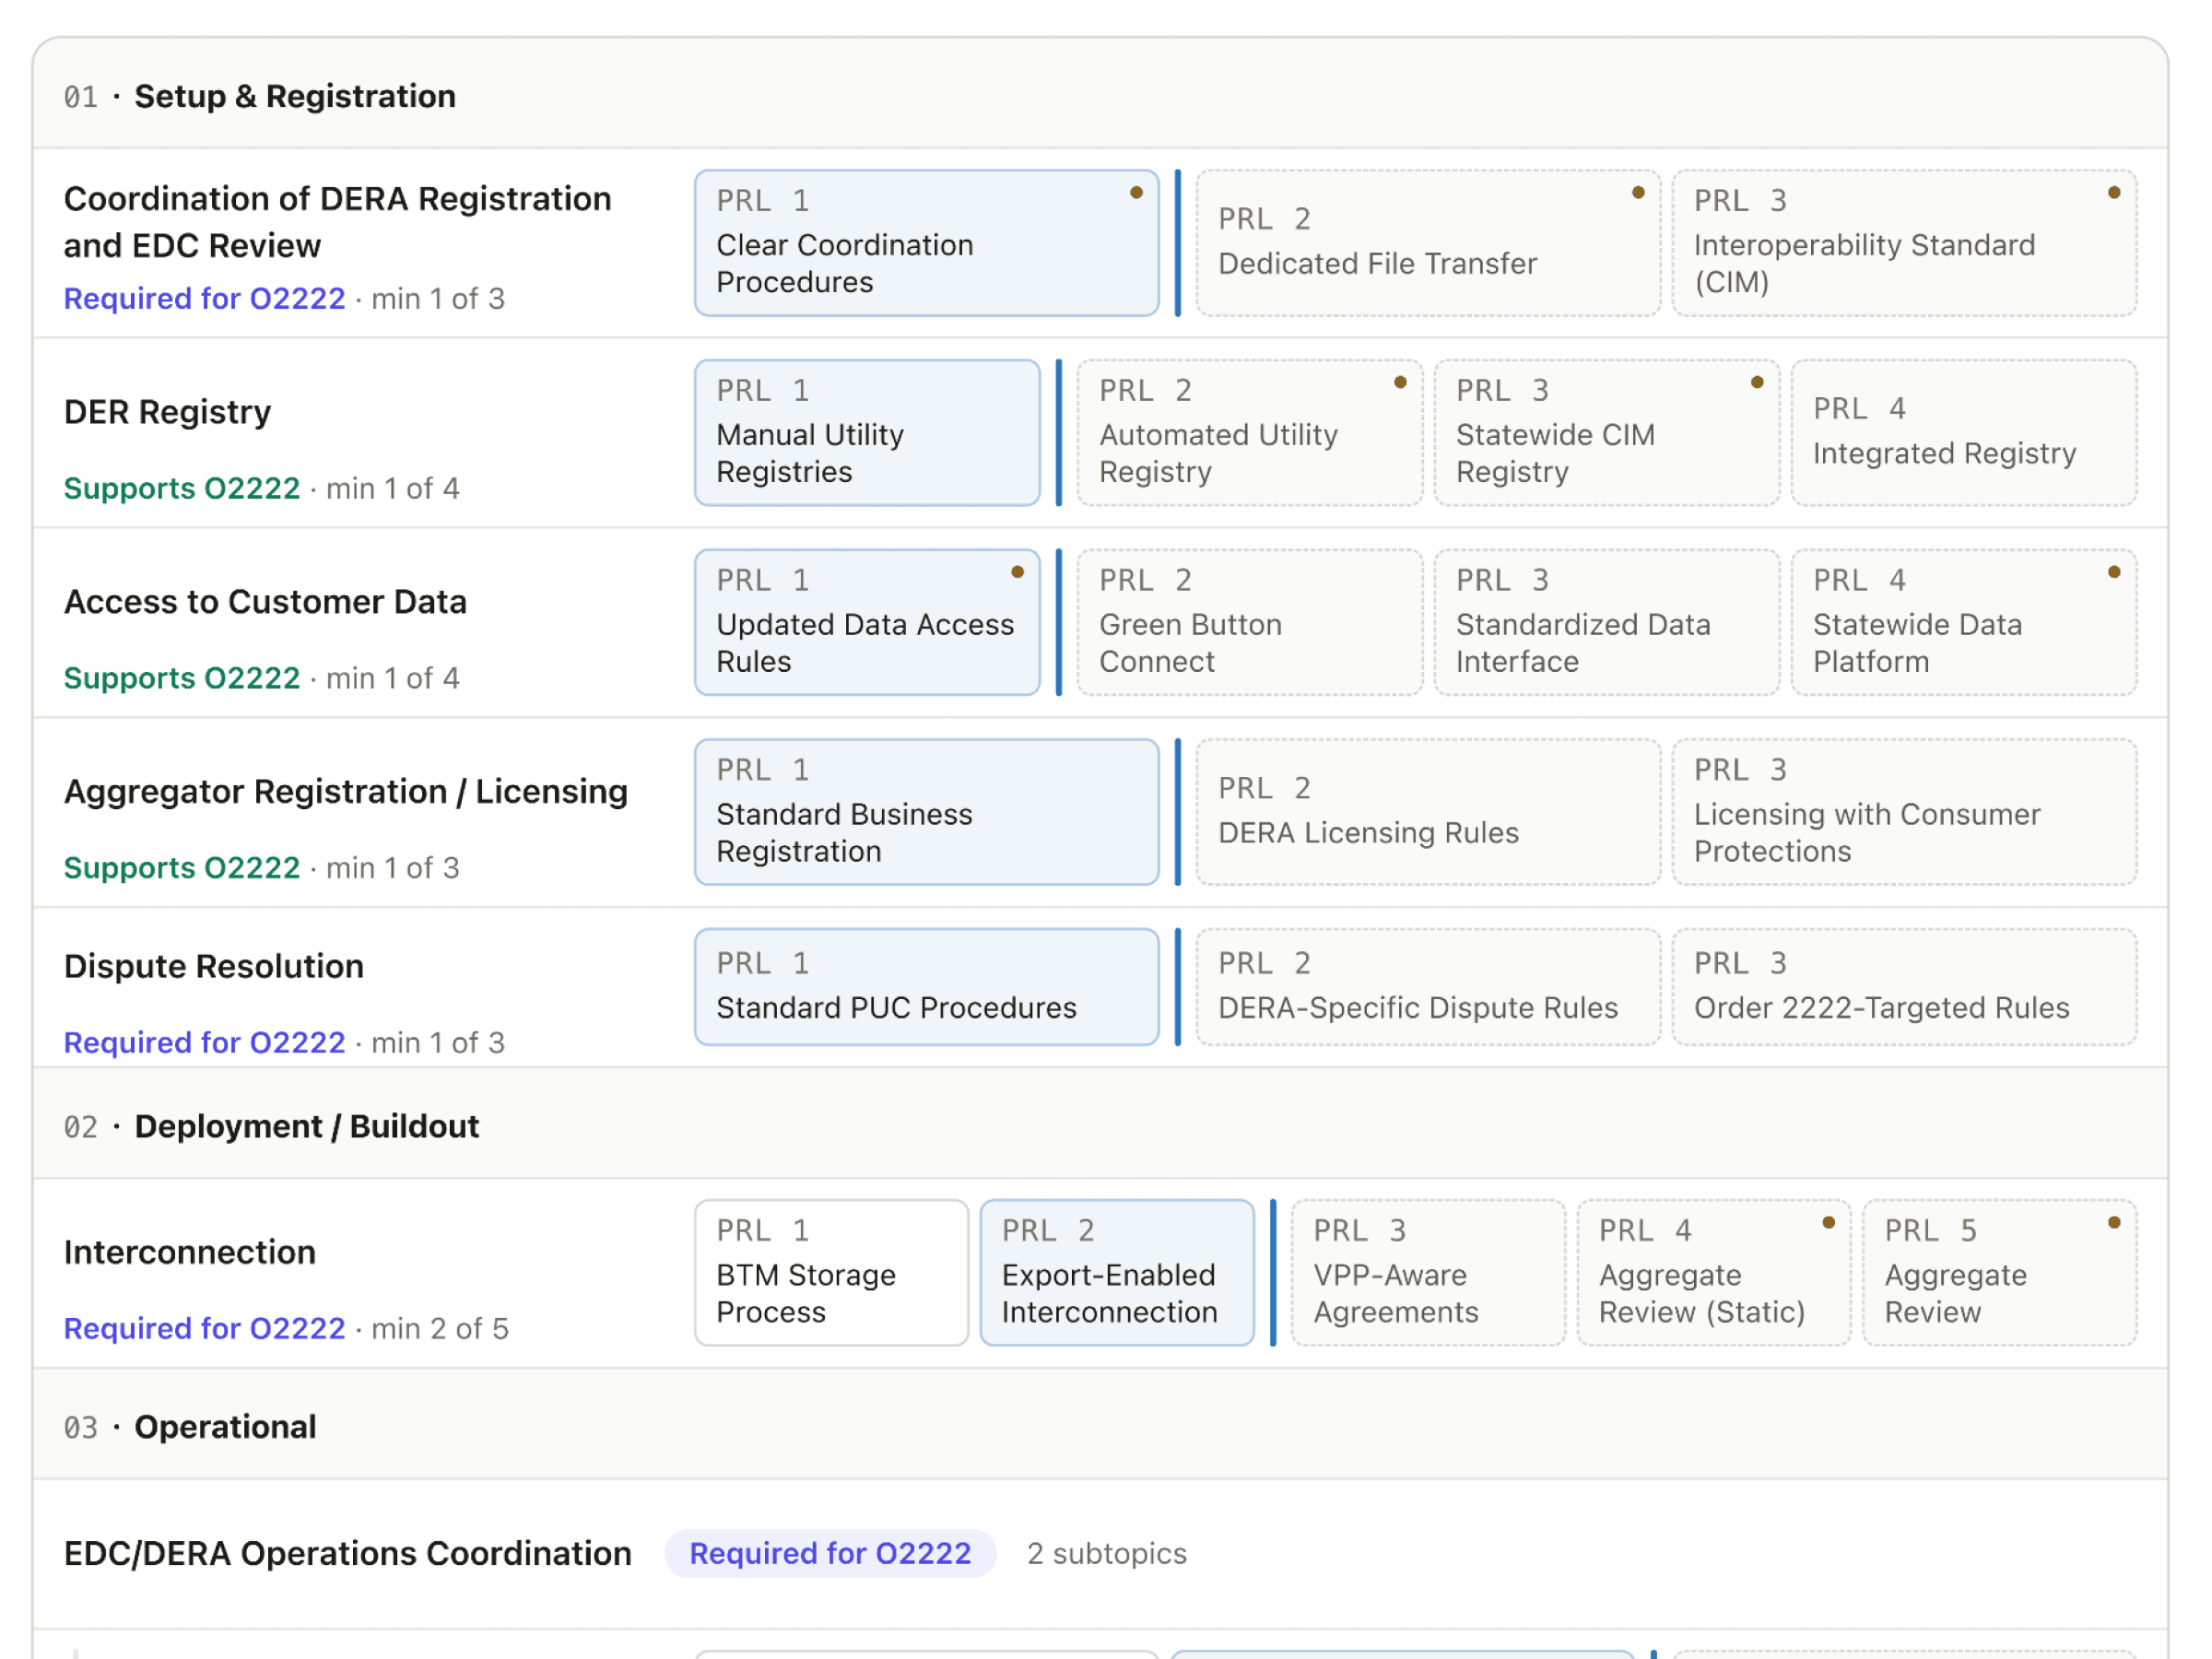This screenshot has height=1659, width=2212.
Task: Choose Interoperability Standard (CIM) PRL 3 card
Action: click(1904, 243)
